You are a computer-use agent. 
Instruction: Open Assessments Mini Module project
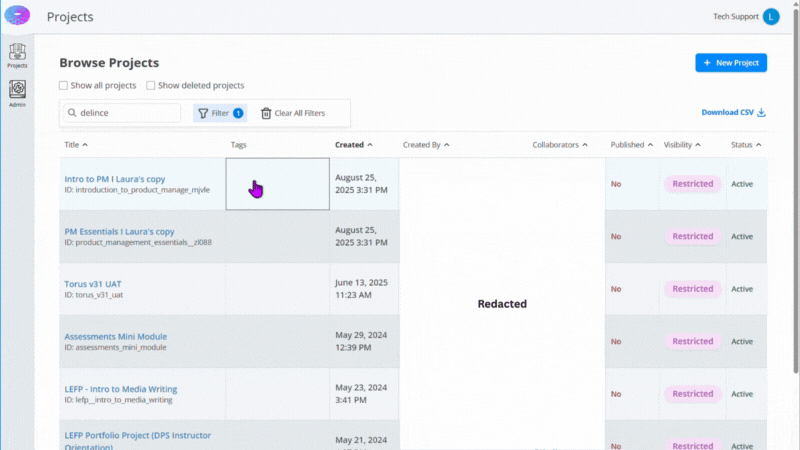pos(115,337)
